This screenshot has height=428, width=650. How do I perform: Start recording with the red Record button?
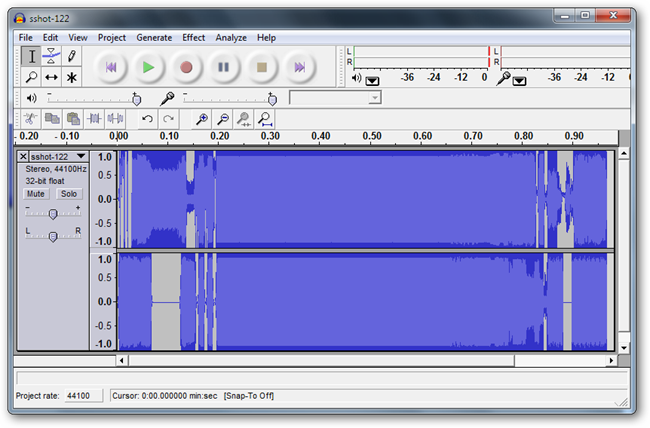pos(186,67)
